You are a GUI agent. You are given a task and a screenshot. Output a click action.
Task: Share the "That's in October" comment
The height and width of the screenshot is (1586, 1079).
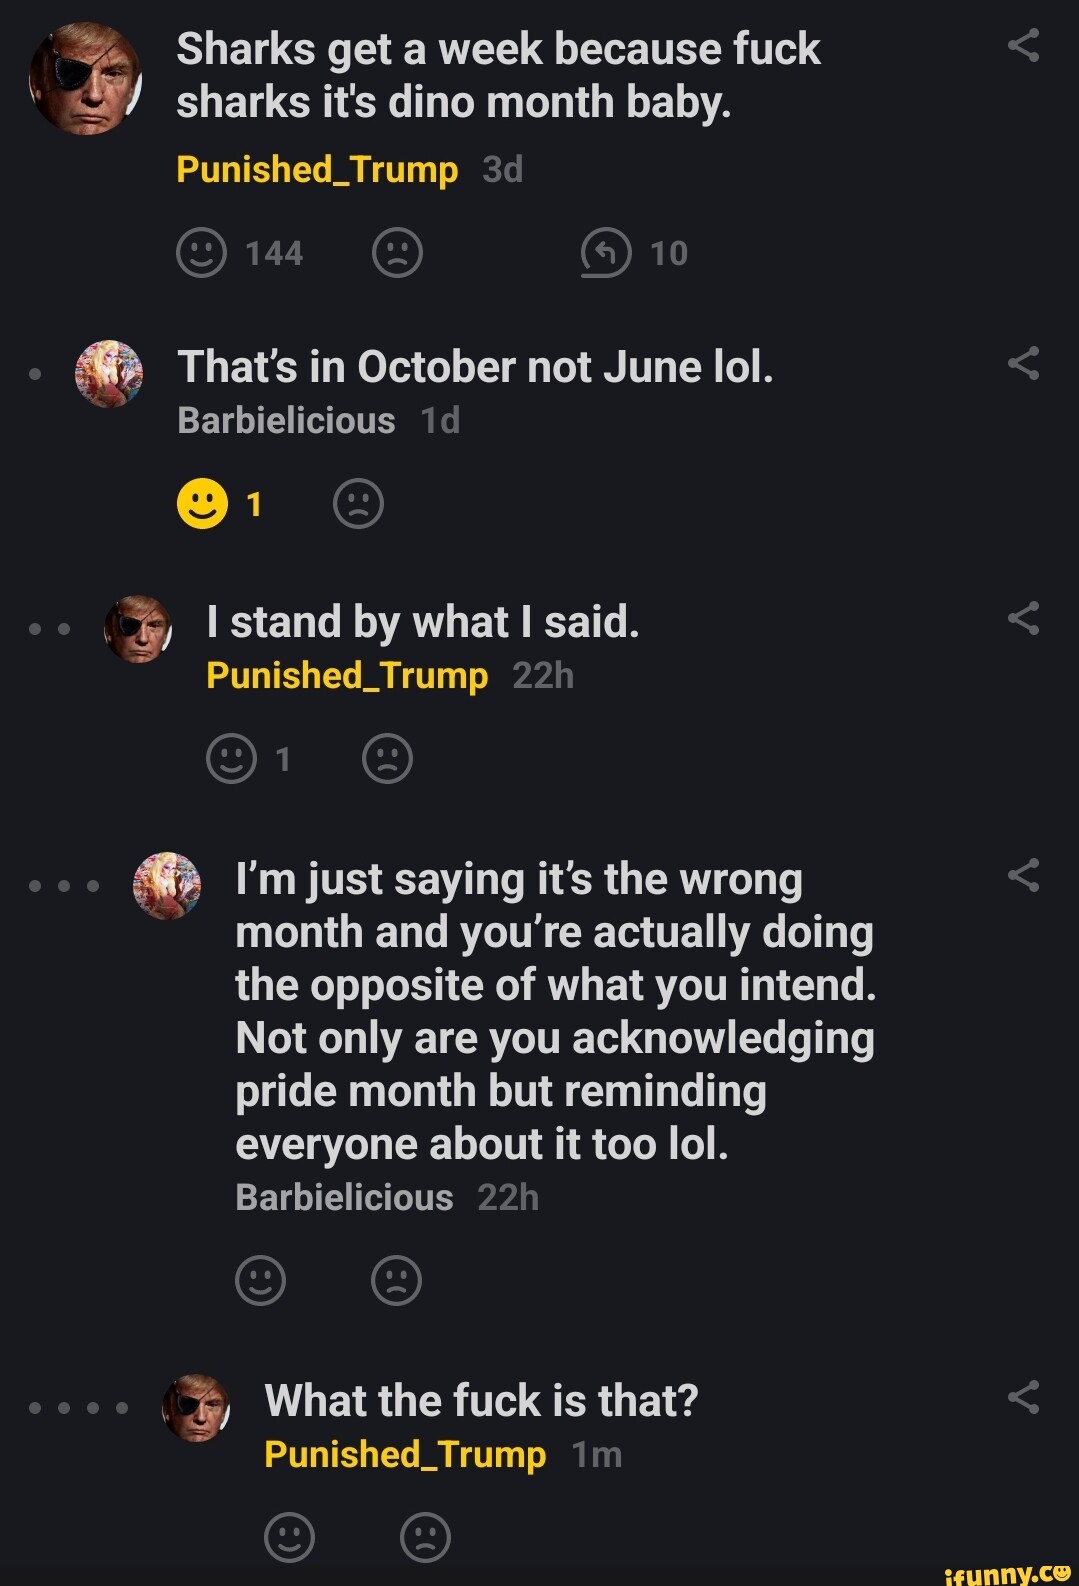pos(1023,364)
